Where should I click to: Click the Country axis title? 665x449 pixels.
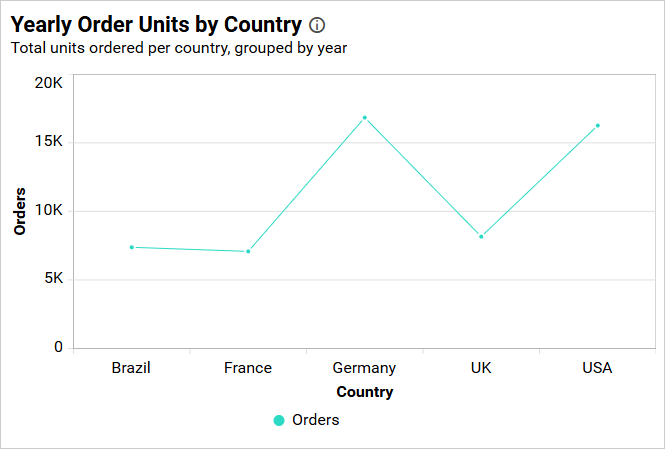pos(365,392)
